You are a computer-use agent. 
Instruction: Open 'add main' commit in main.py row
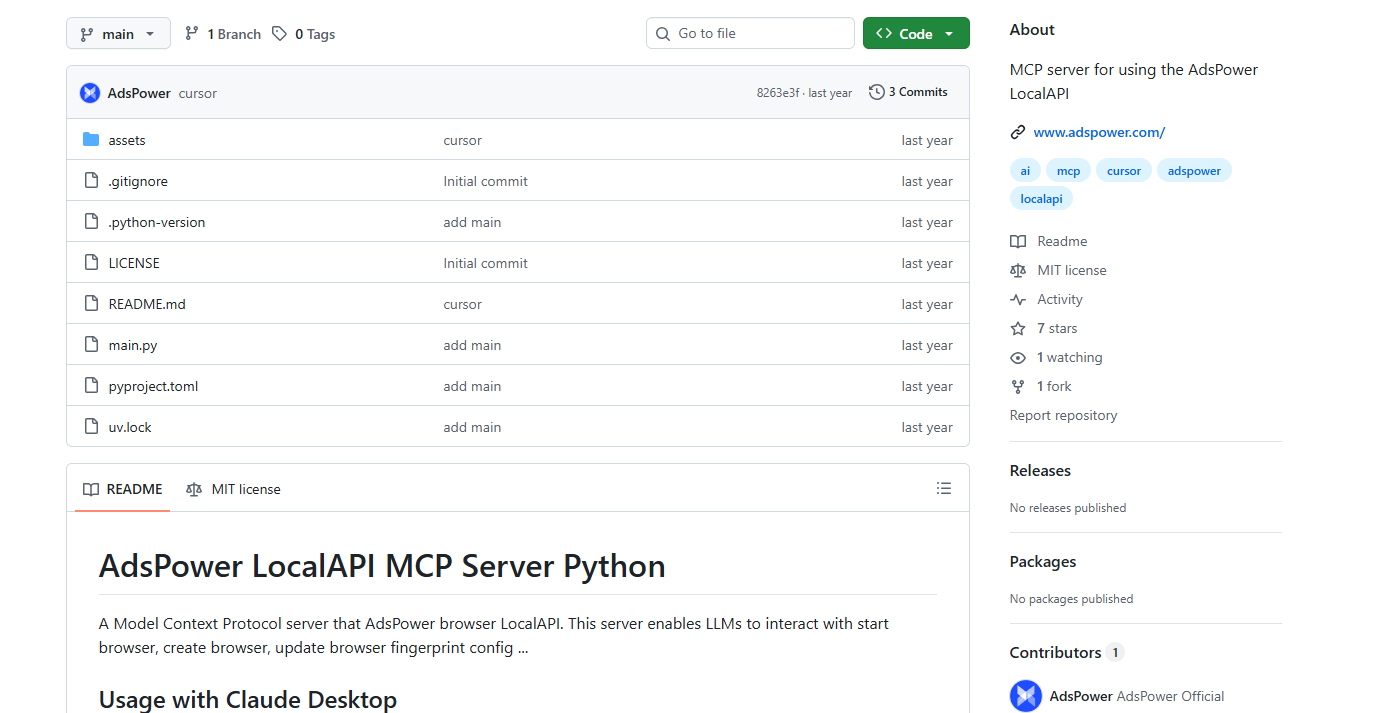(x=472, y=345)
